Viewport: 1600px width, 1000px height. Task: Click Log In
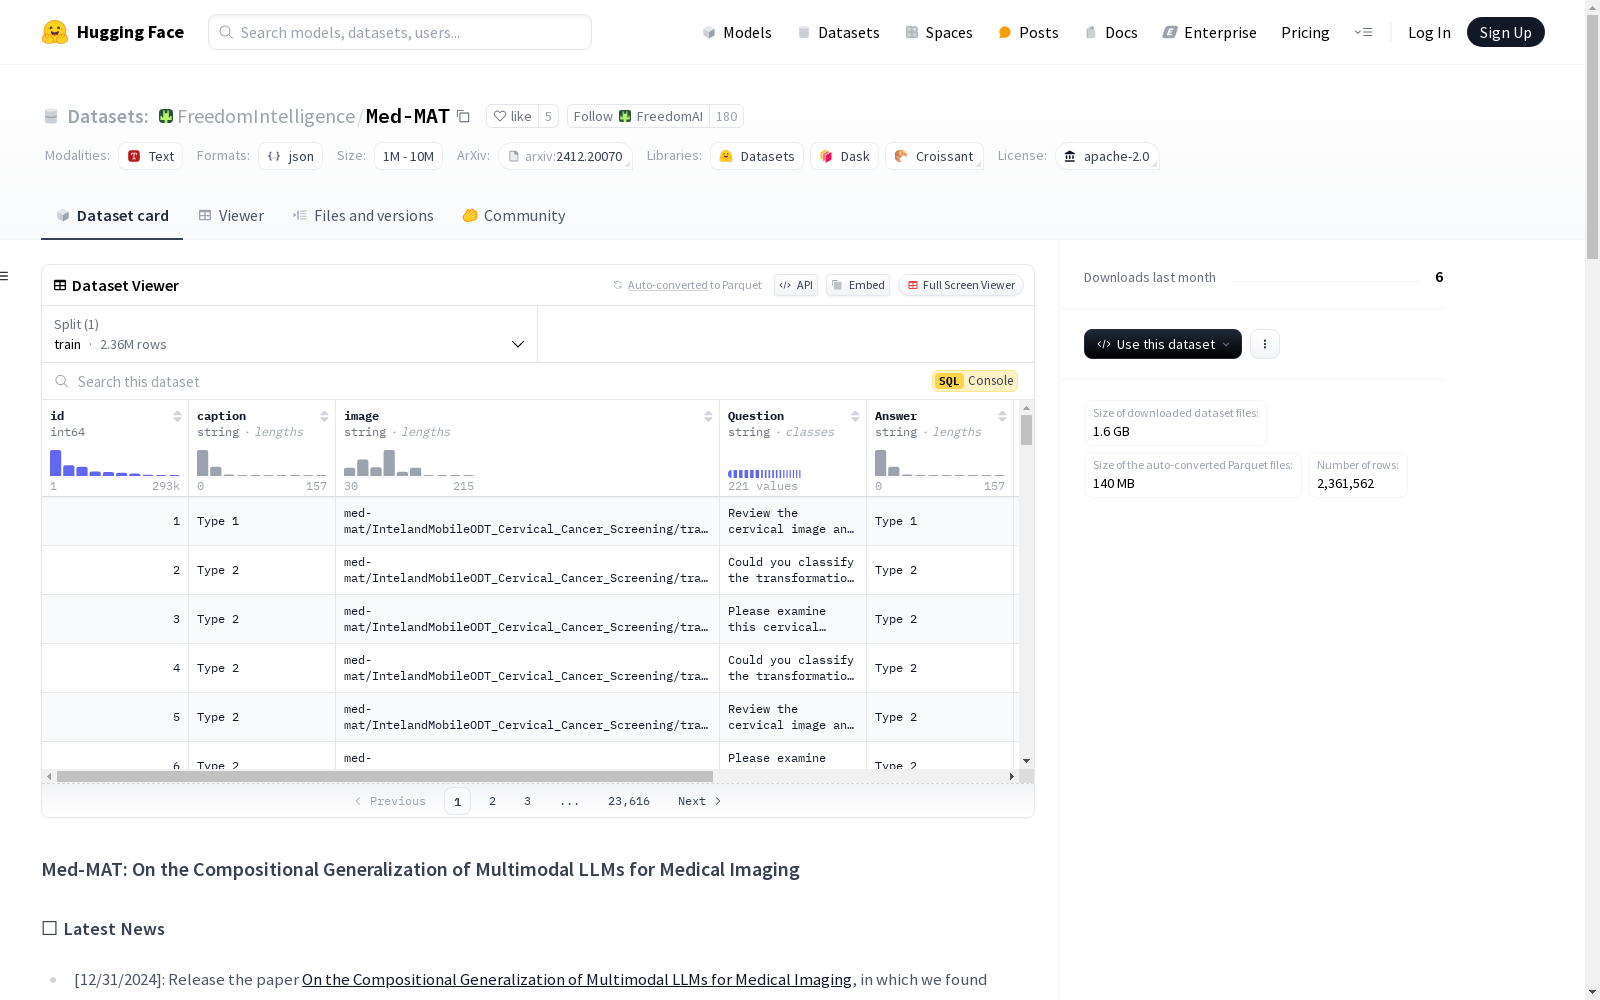click(x=1429, y=32)
